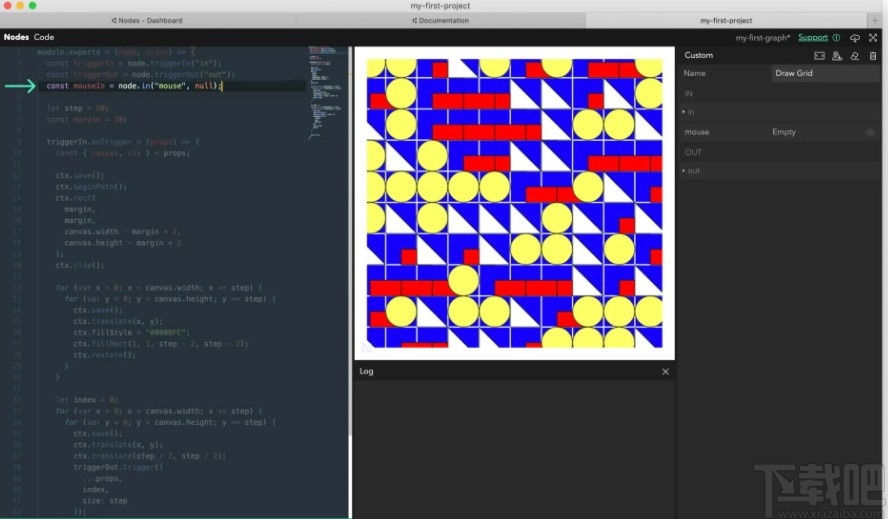Open the code view icon in Custom panel

pyautogui.click(x=819, y=56)
